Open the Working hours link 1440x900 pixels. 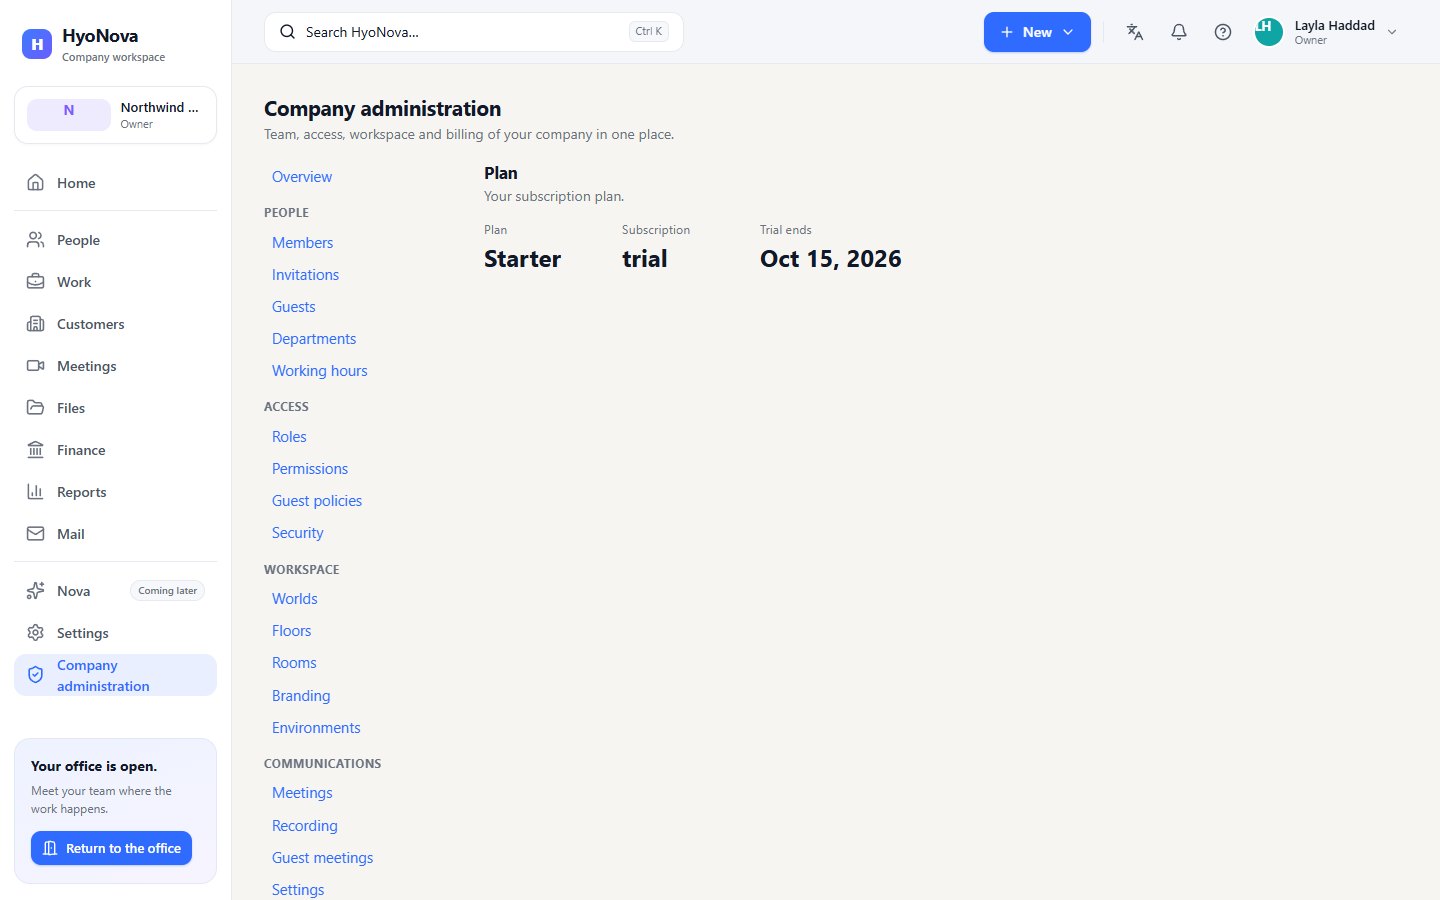click(x=320, y=371)
